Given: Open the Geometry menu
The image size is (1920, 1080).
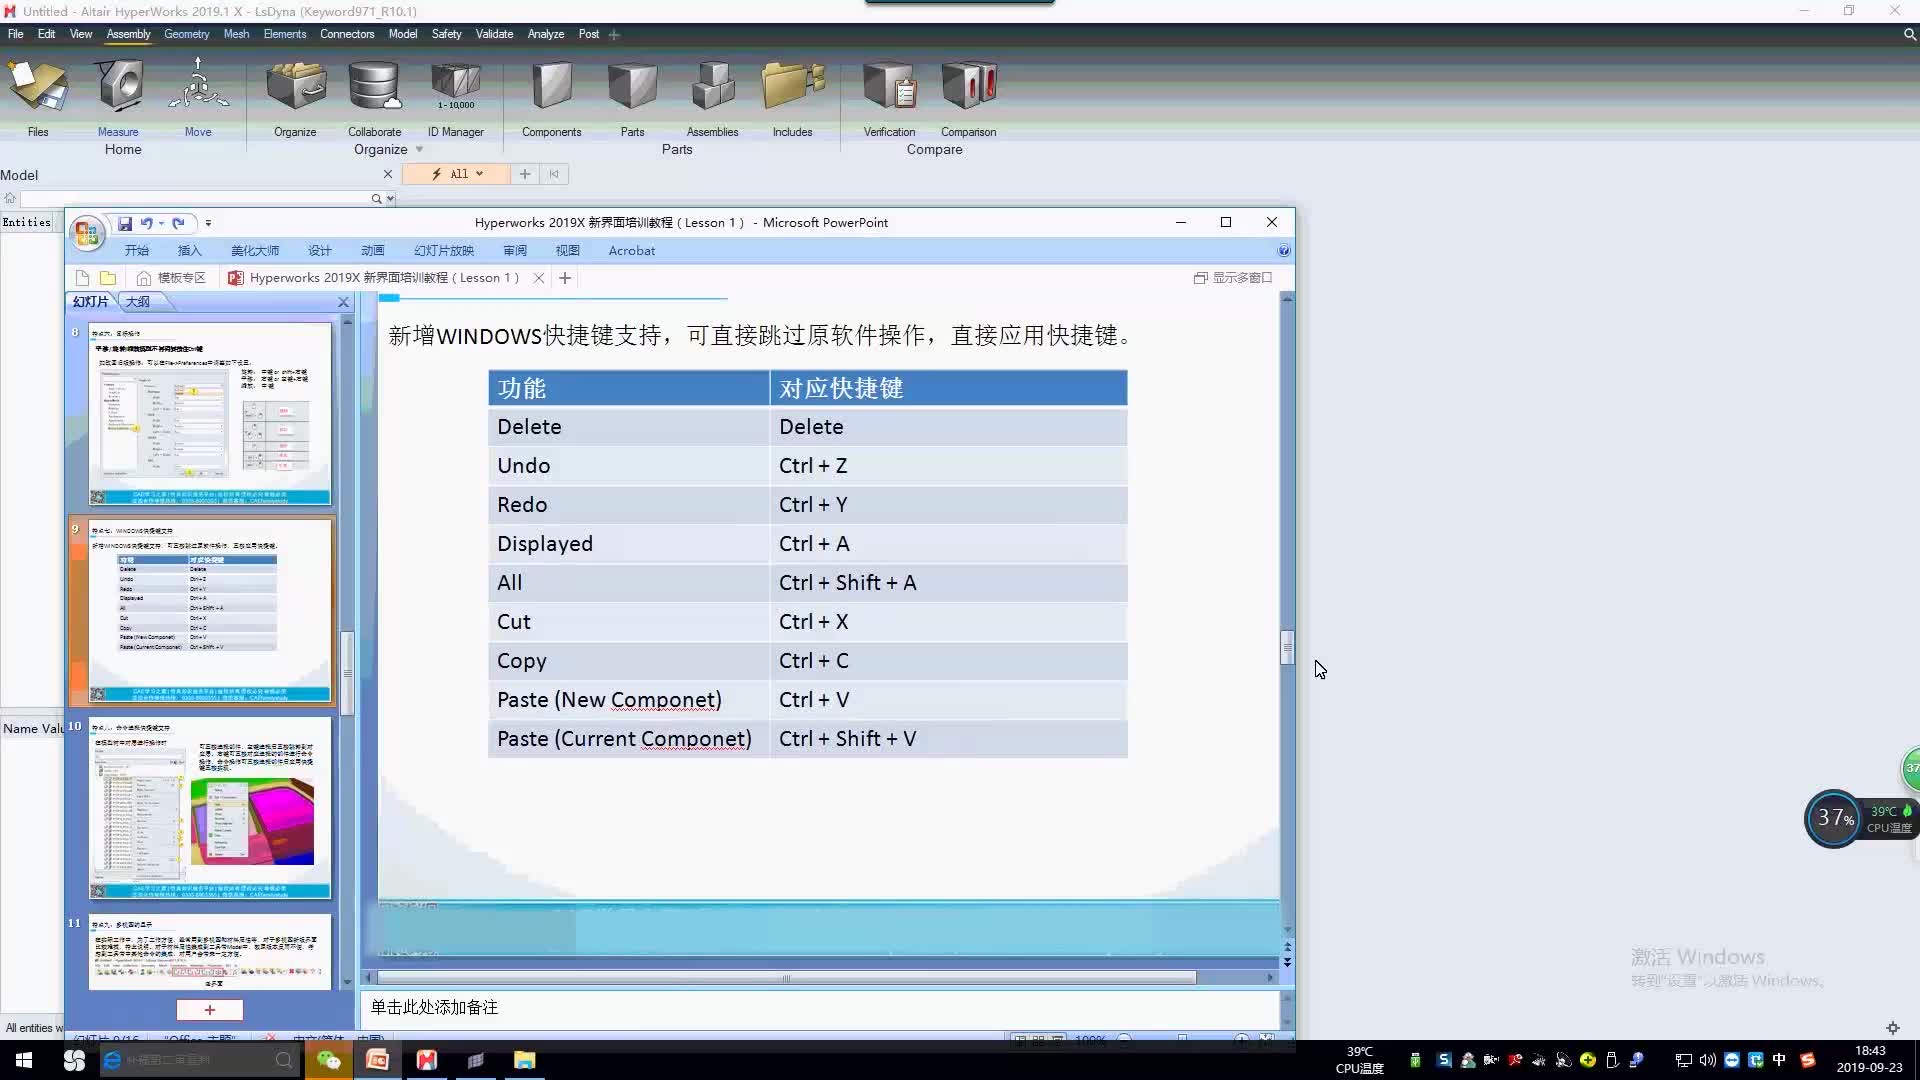Looking at the screenshot, I should (x=186, y=33).
